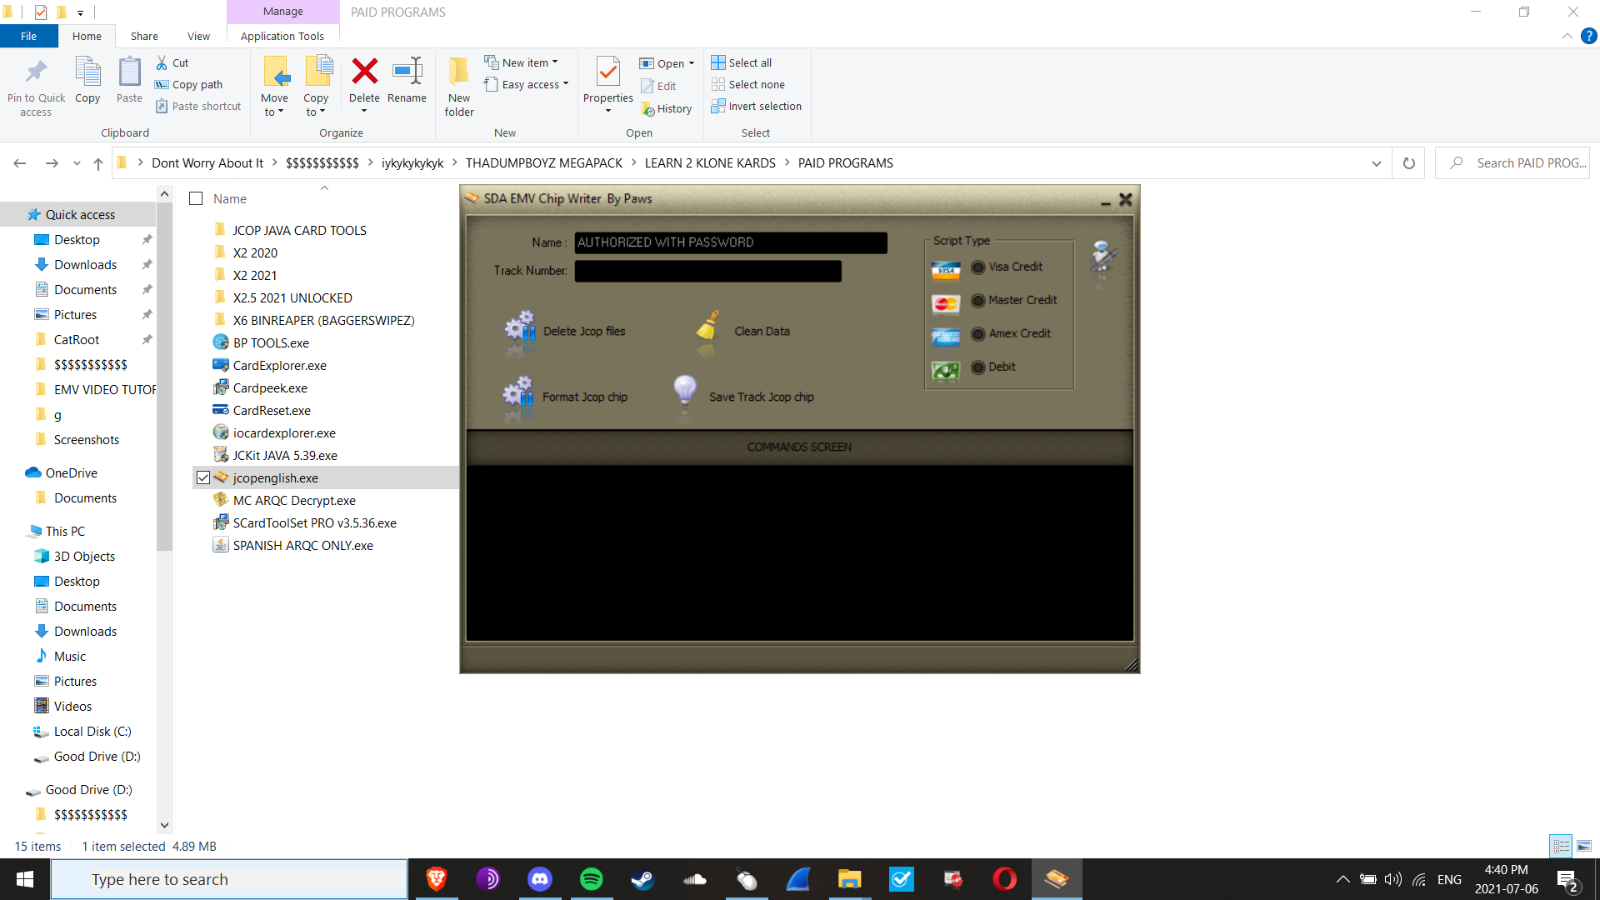The width and height of the screenshot is (1600, 900).
Task: Click the Visa card logo icon
Action: click(946, 270)
